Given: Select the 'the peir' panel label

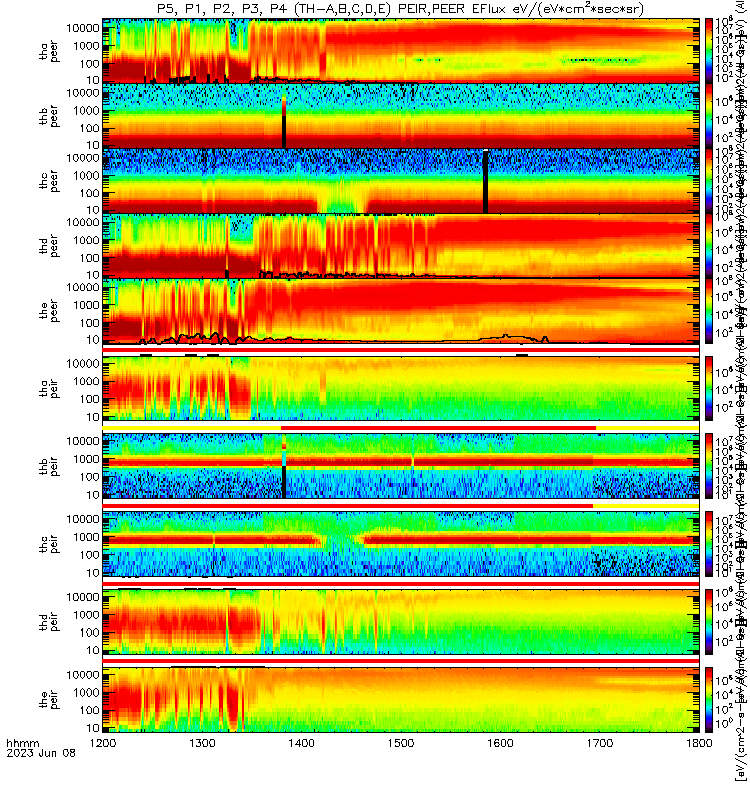Looking at the screenshot, I should (49, 699).
